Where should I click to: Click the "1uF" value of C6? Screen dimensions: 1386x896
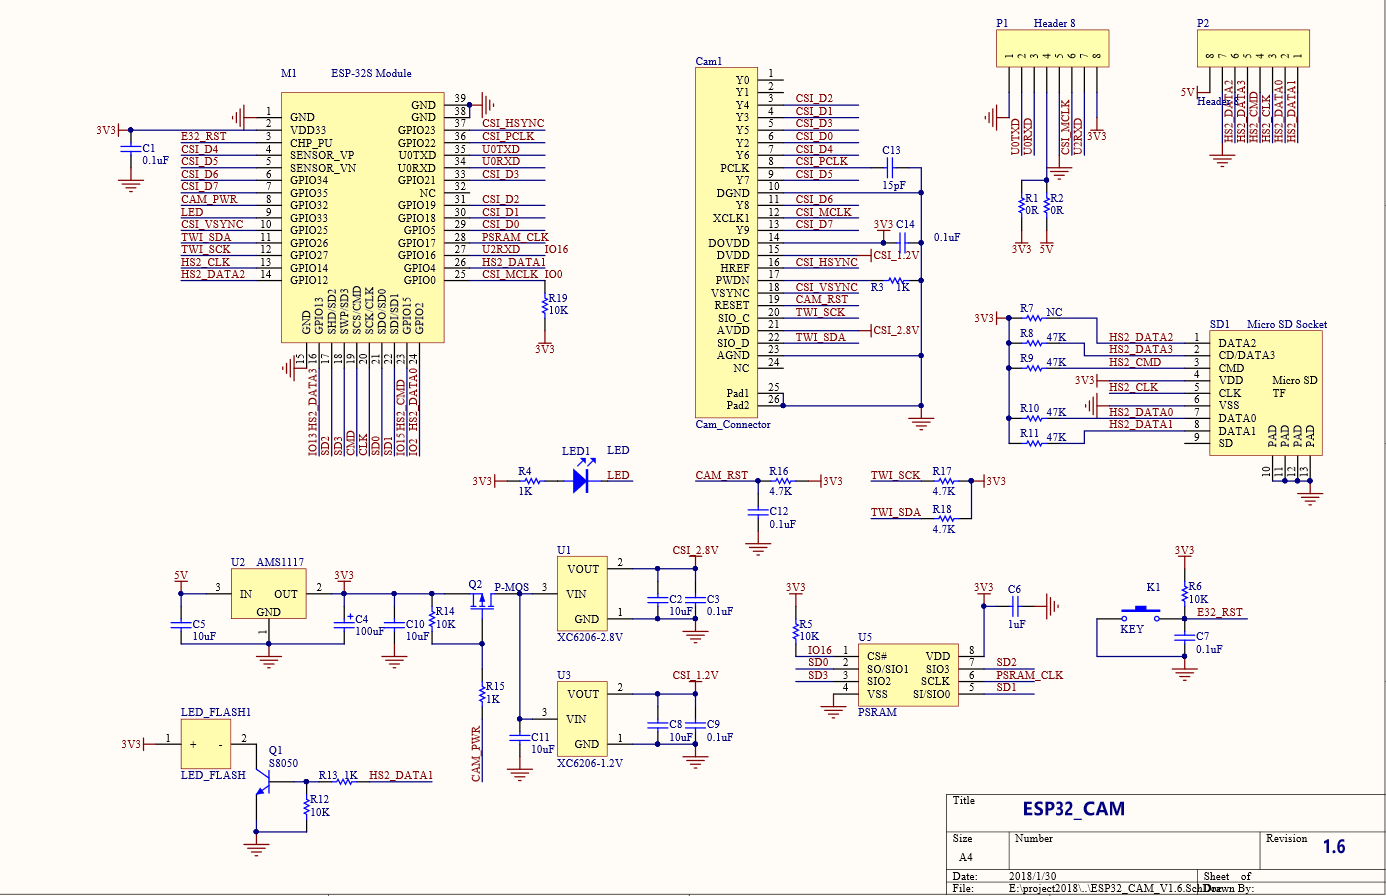point(1016,624)
